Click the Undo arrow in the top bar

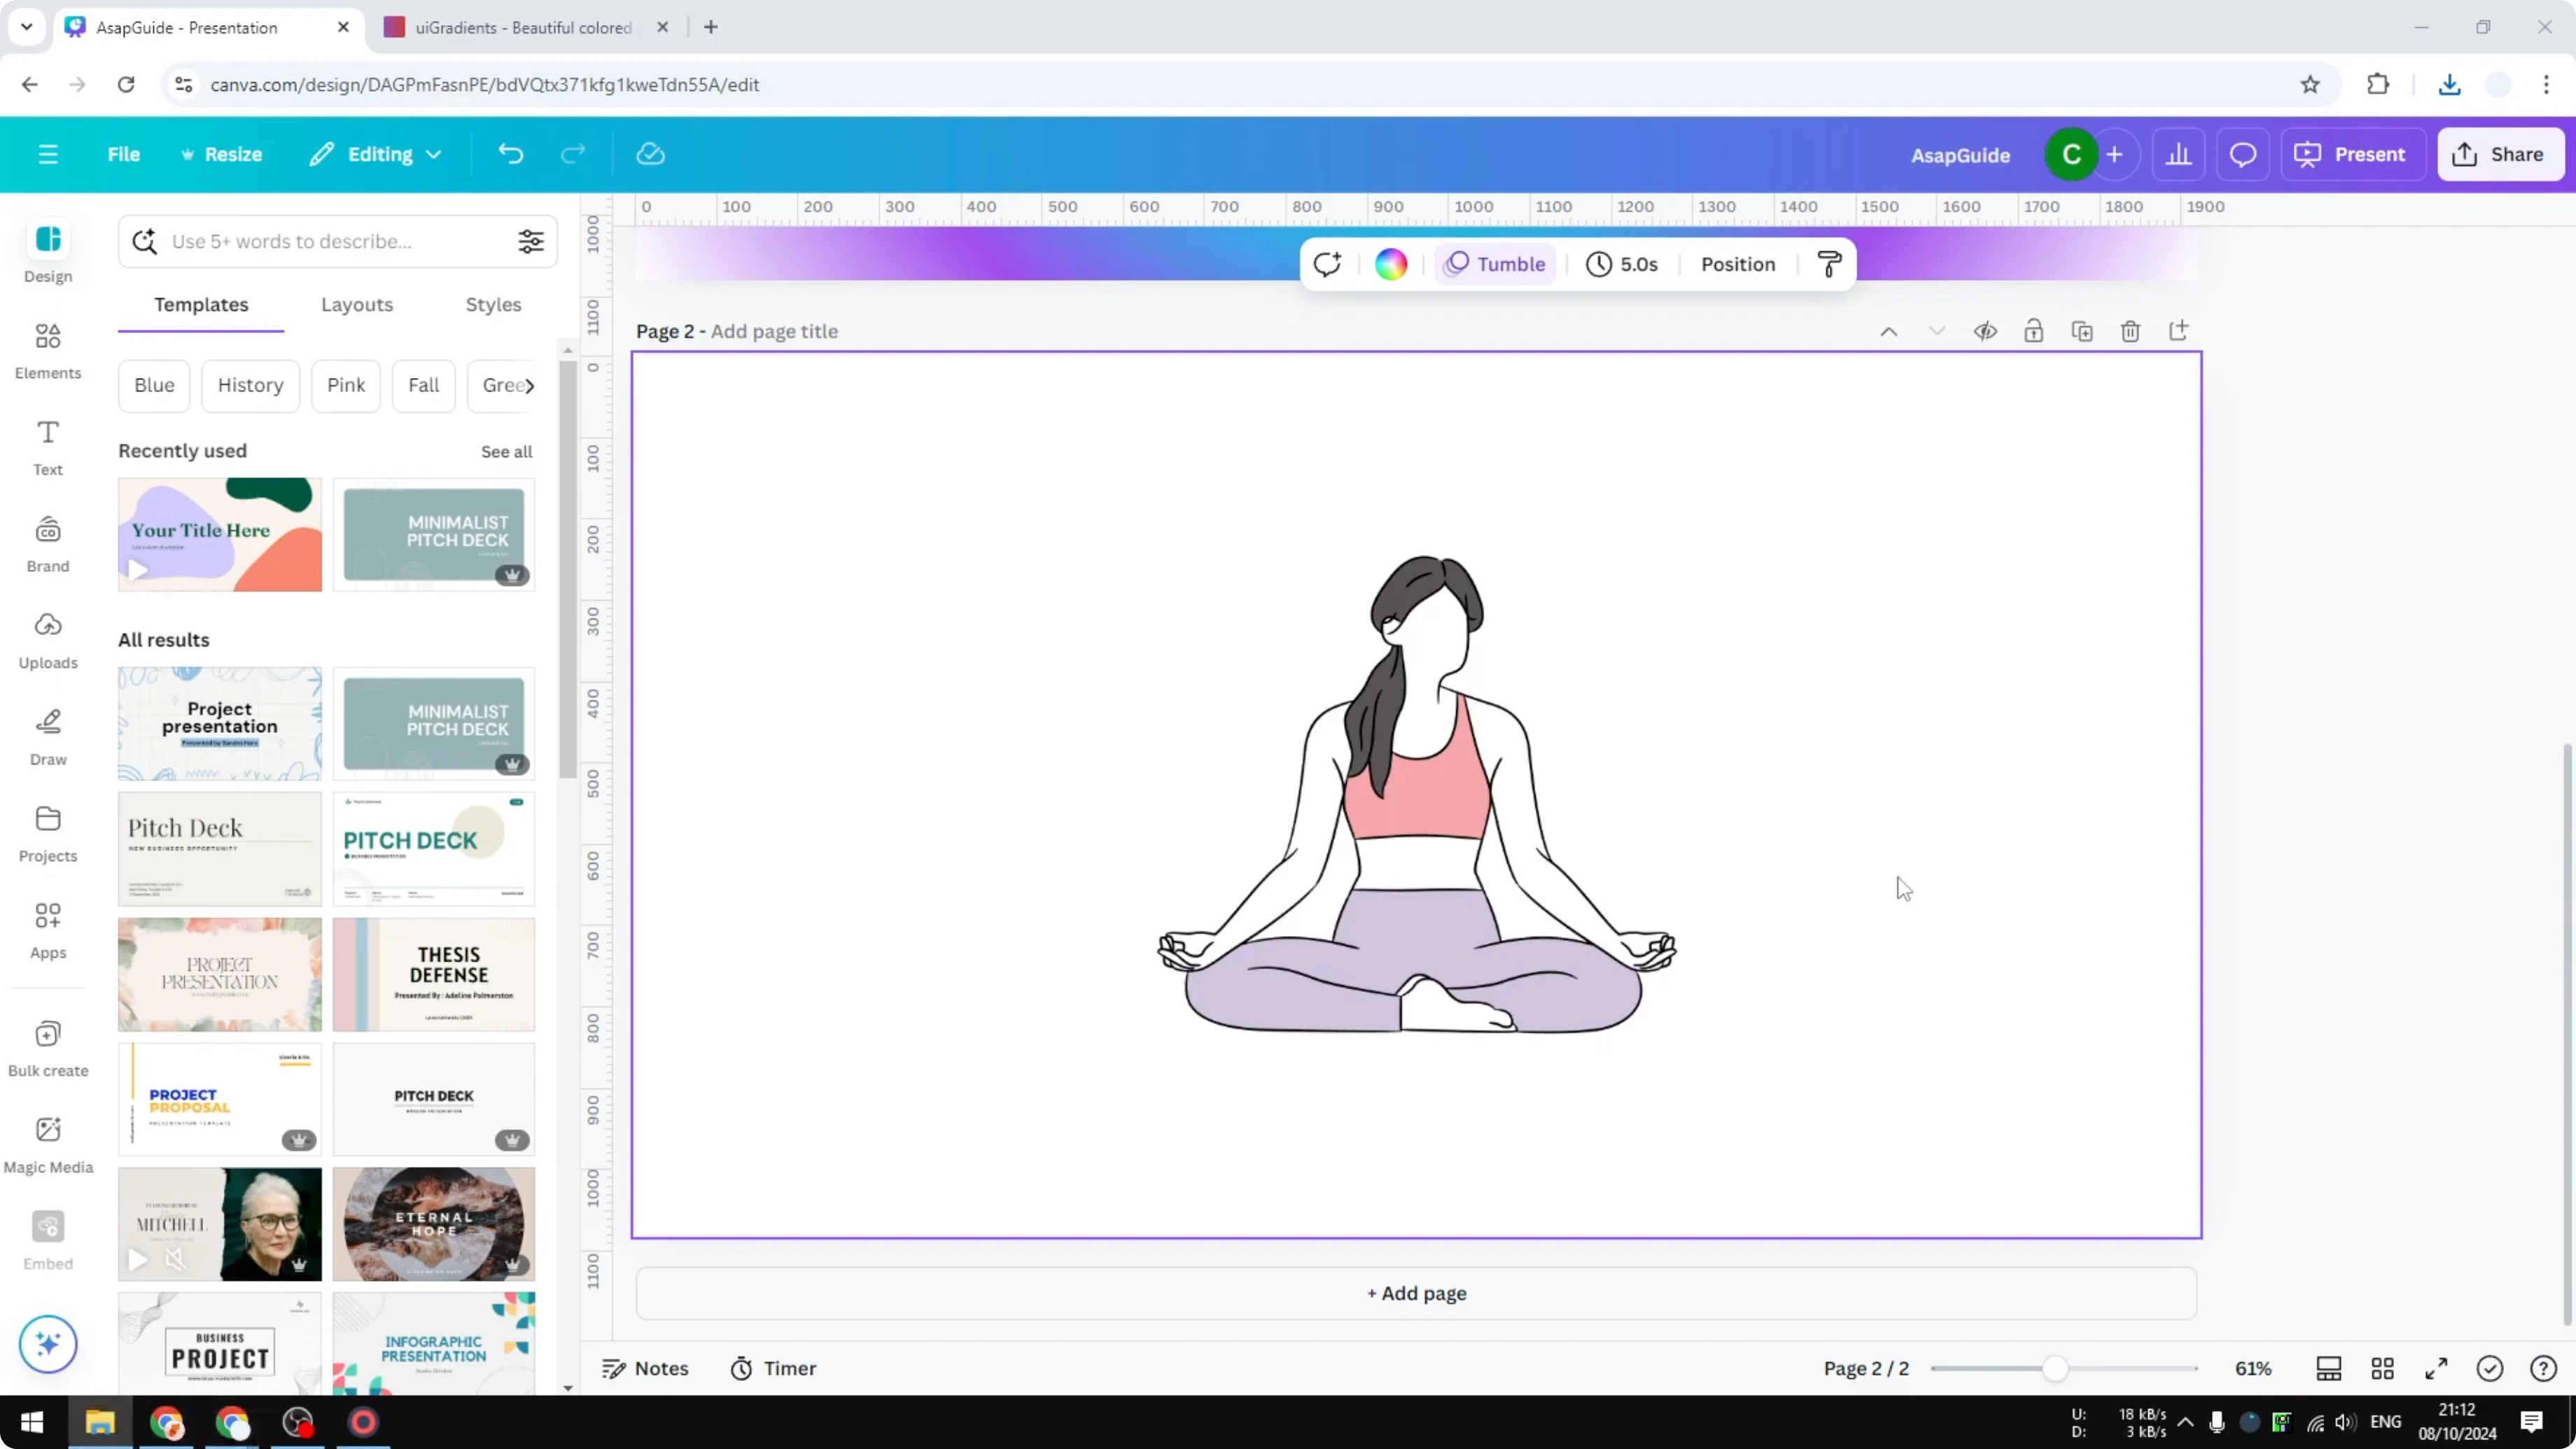coord(510,153)
